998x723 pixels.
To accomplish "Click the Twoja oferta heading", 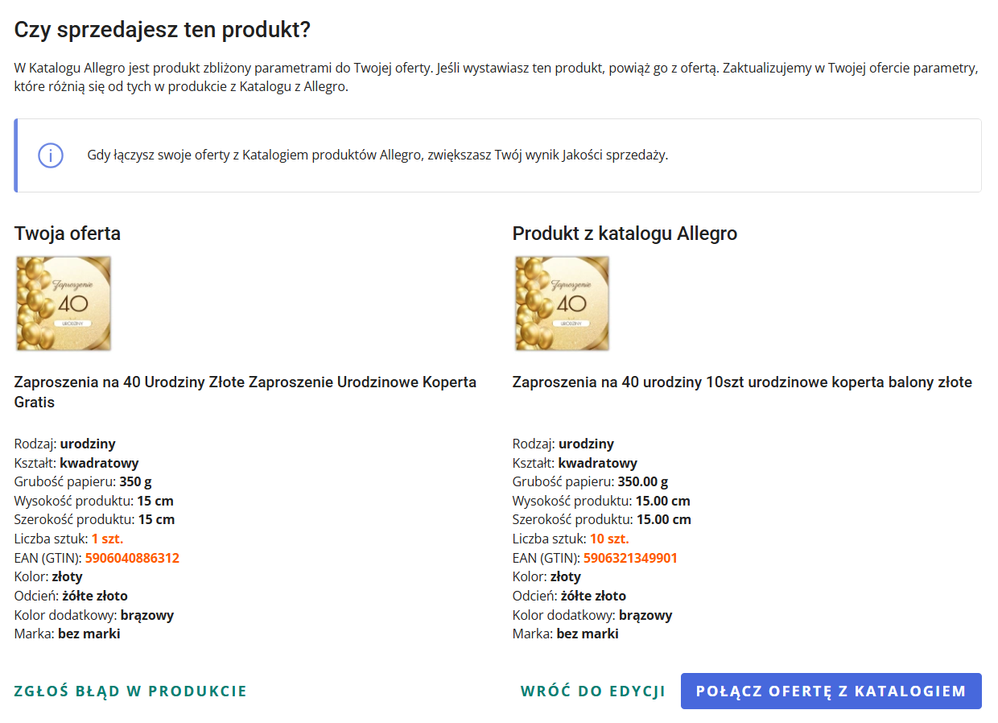I will click(67, 234).
